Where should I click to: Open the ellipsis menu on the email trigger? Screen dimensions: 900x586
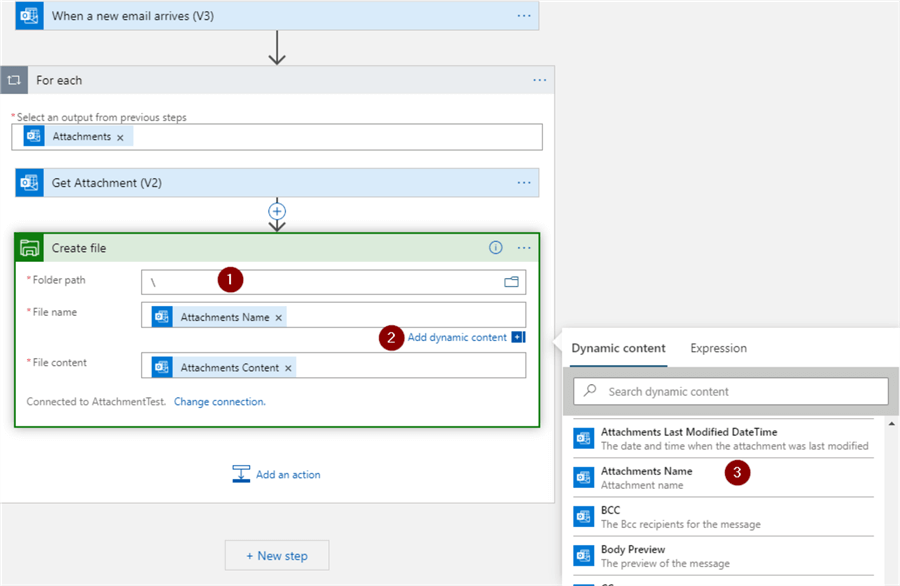pos(524,16)
